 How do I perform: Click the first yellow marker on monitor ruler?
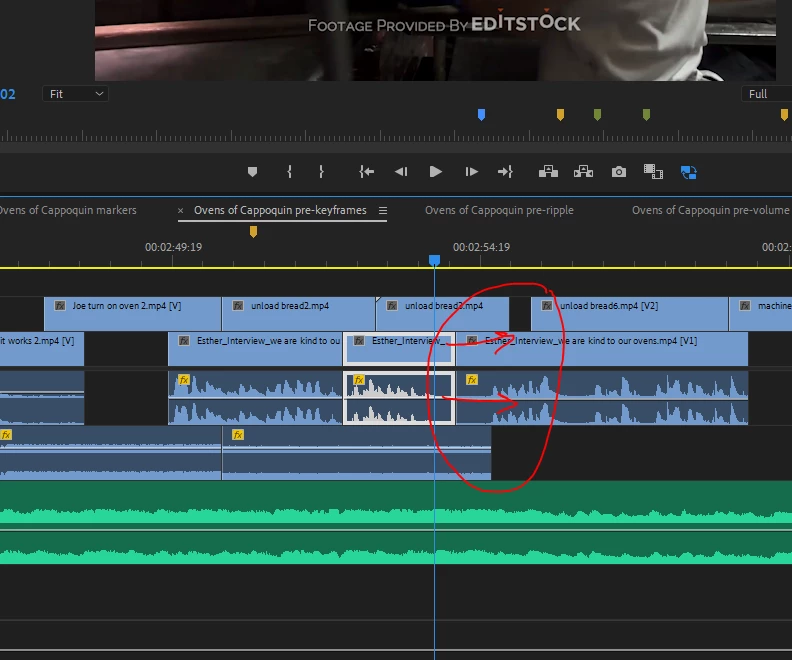tap(560, 115)
